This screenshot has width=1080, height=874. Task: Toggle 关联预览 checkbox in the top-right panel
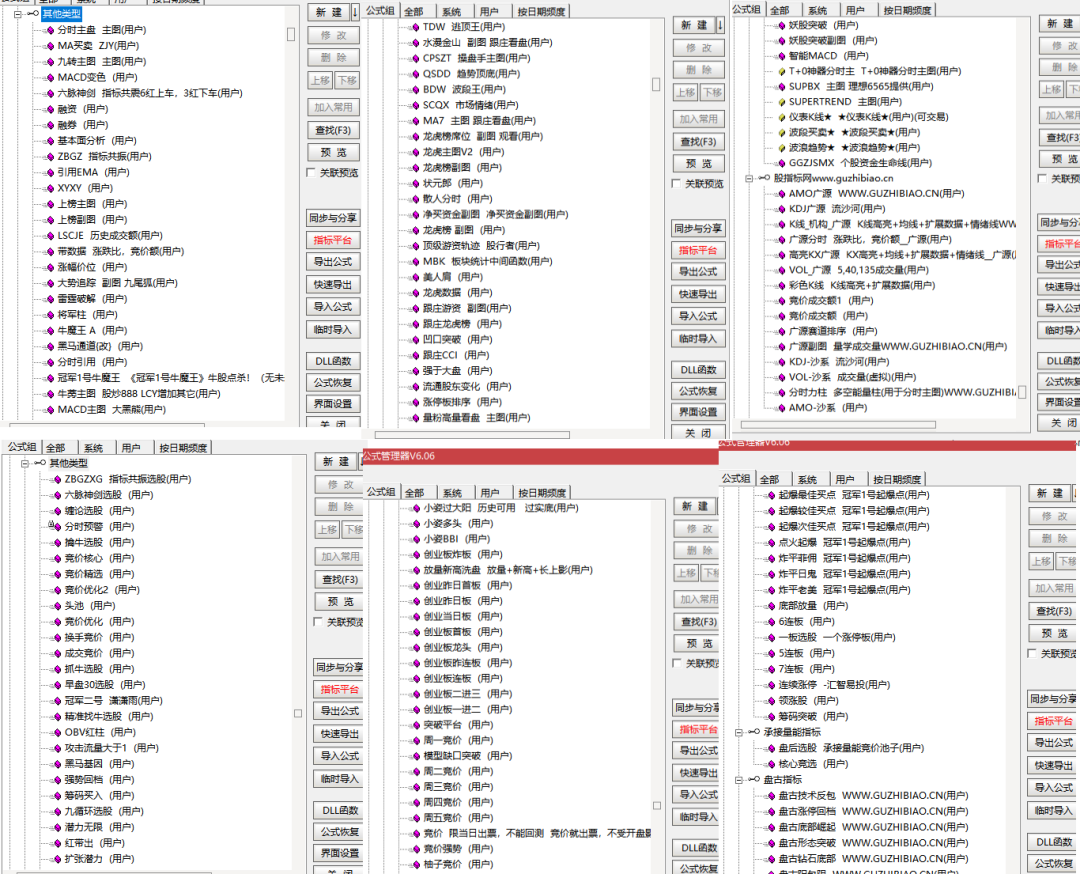[x=1042, y=179]
